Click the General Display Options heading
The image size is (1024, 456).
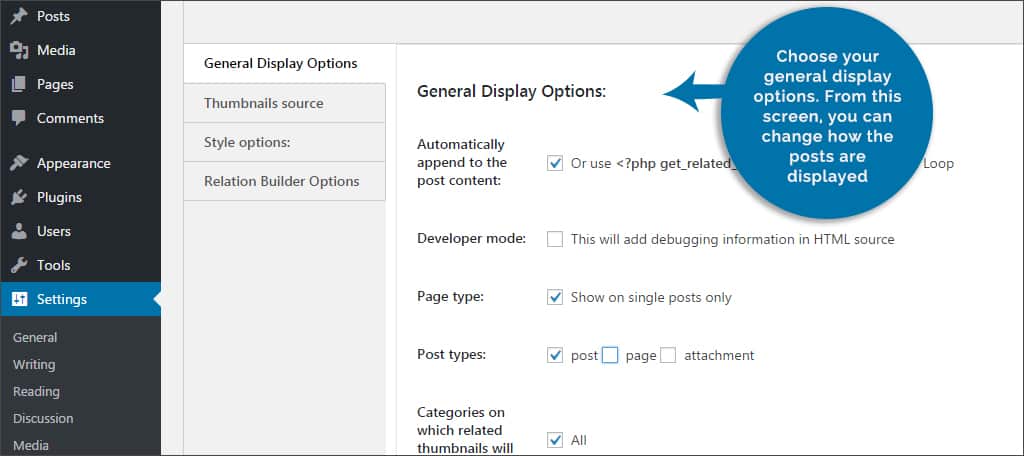click(x=511, y=91)
